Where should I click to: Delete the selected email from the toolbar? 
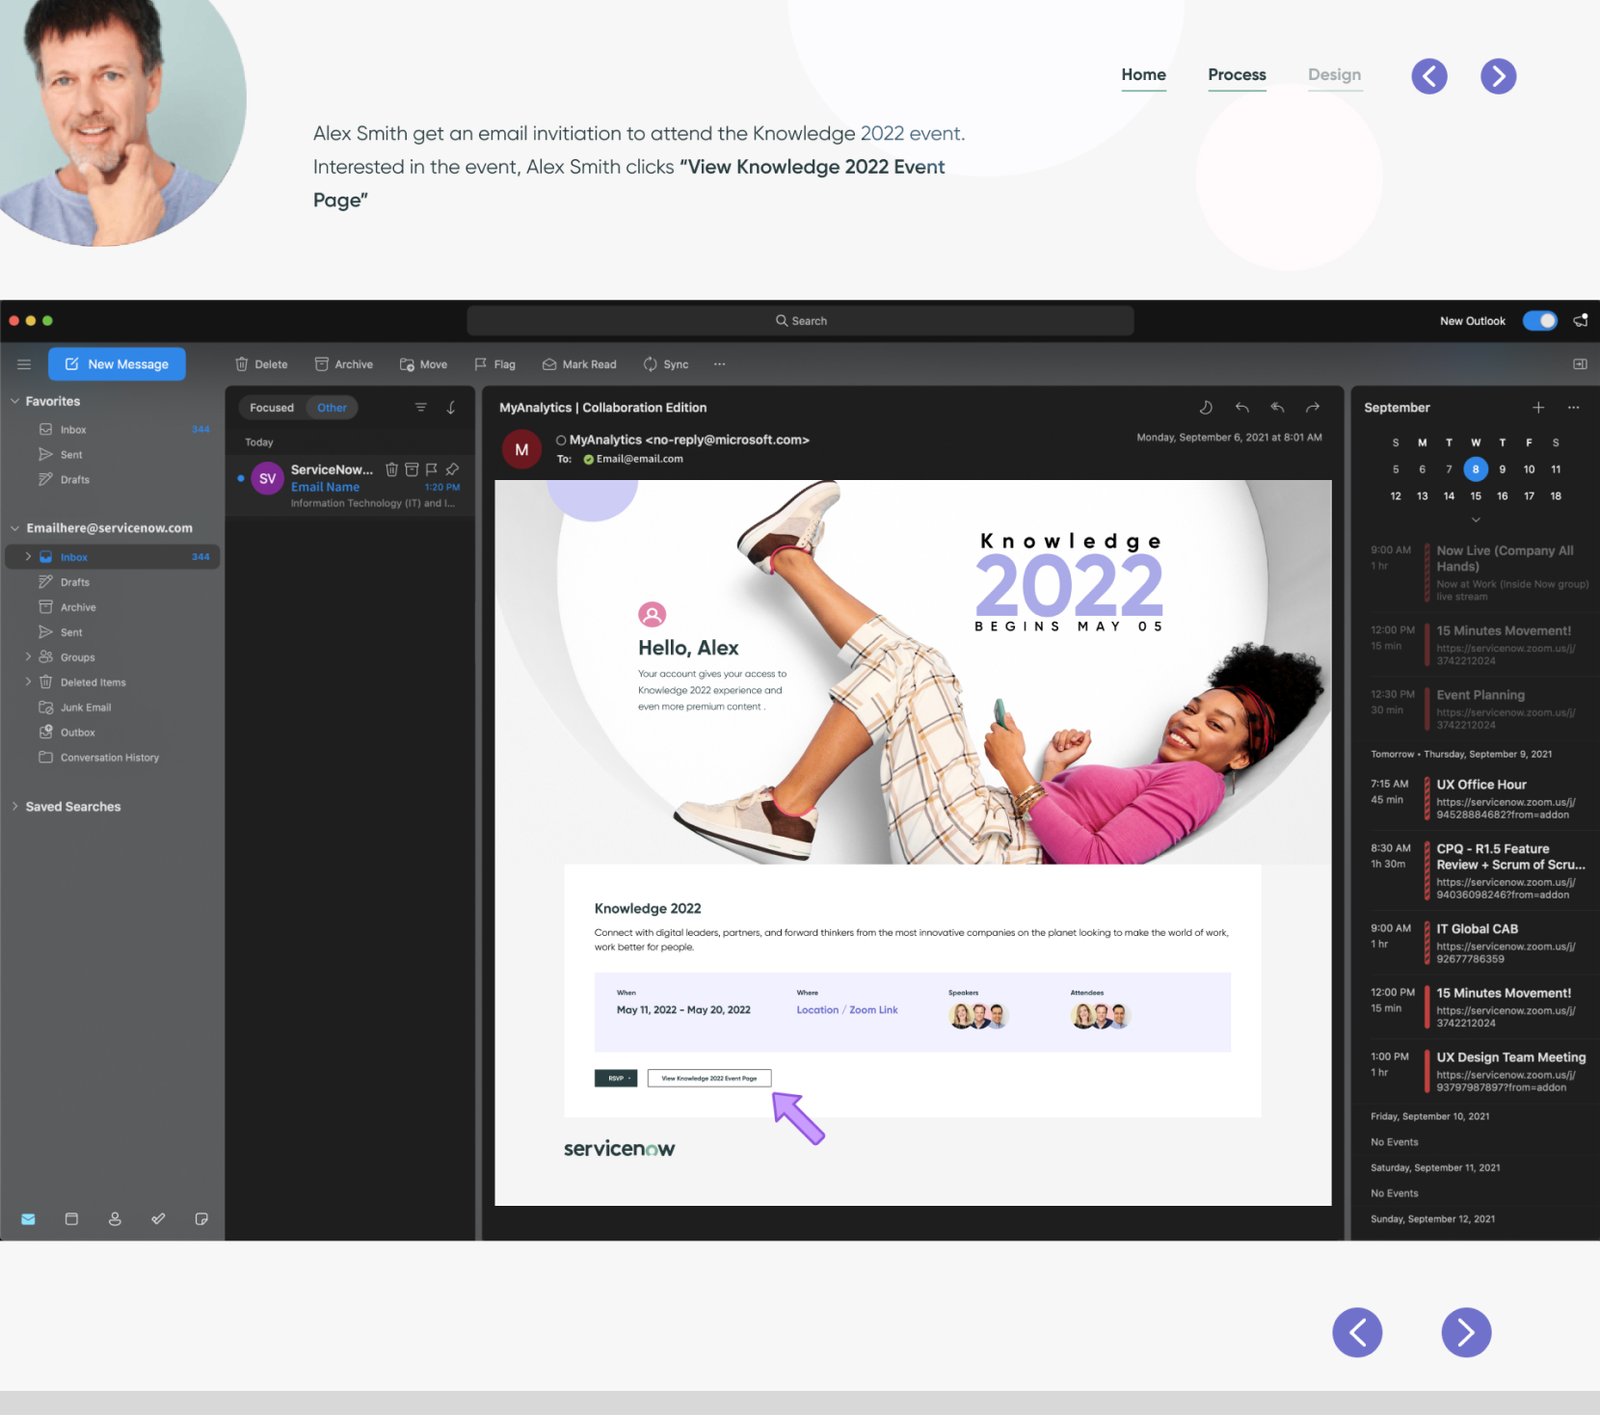tap(261, 364)
